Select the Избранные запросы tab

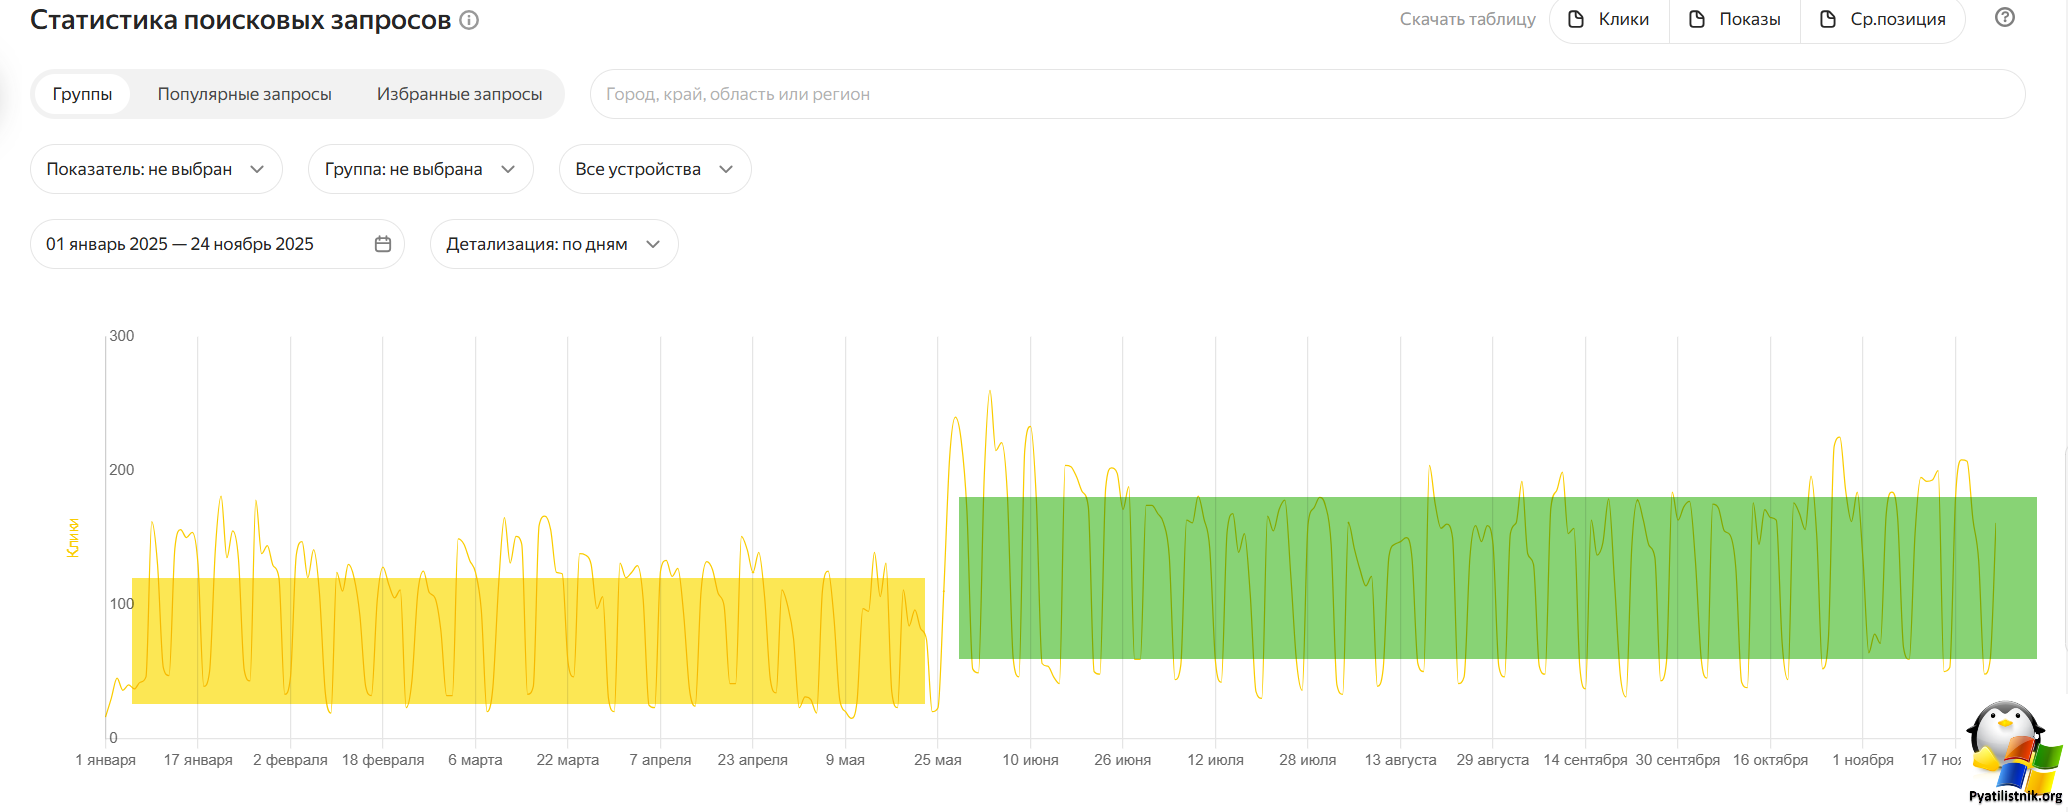[459, 94]
